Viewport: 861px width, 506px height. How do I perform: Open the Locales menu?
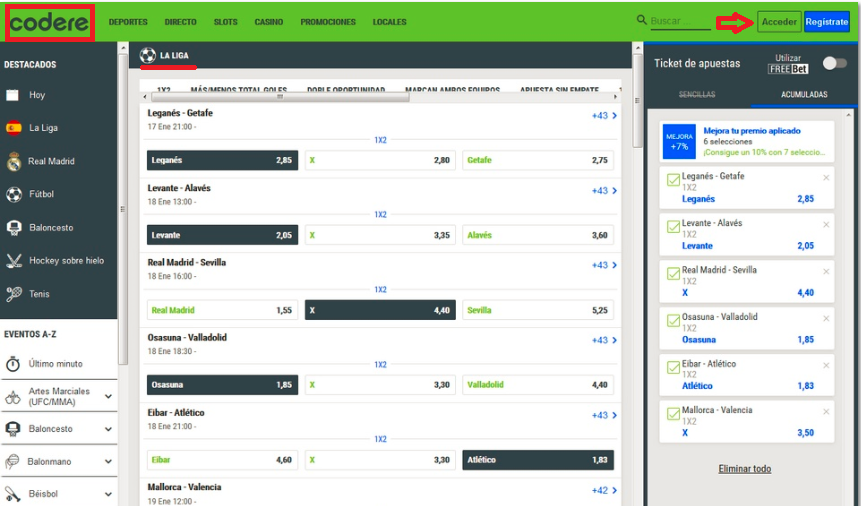(x=389, y=22)
